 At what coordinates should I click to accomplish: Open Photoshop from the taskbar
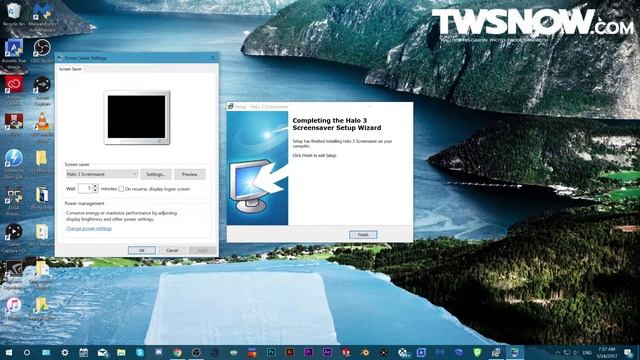[271, 352]
